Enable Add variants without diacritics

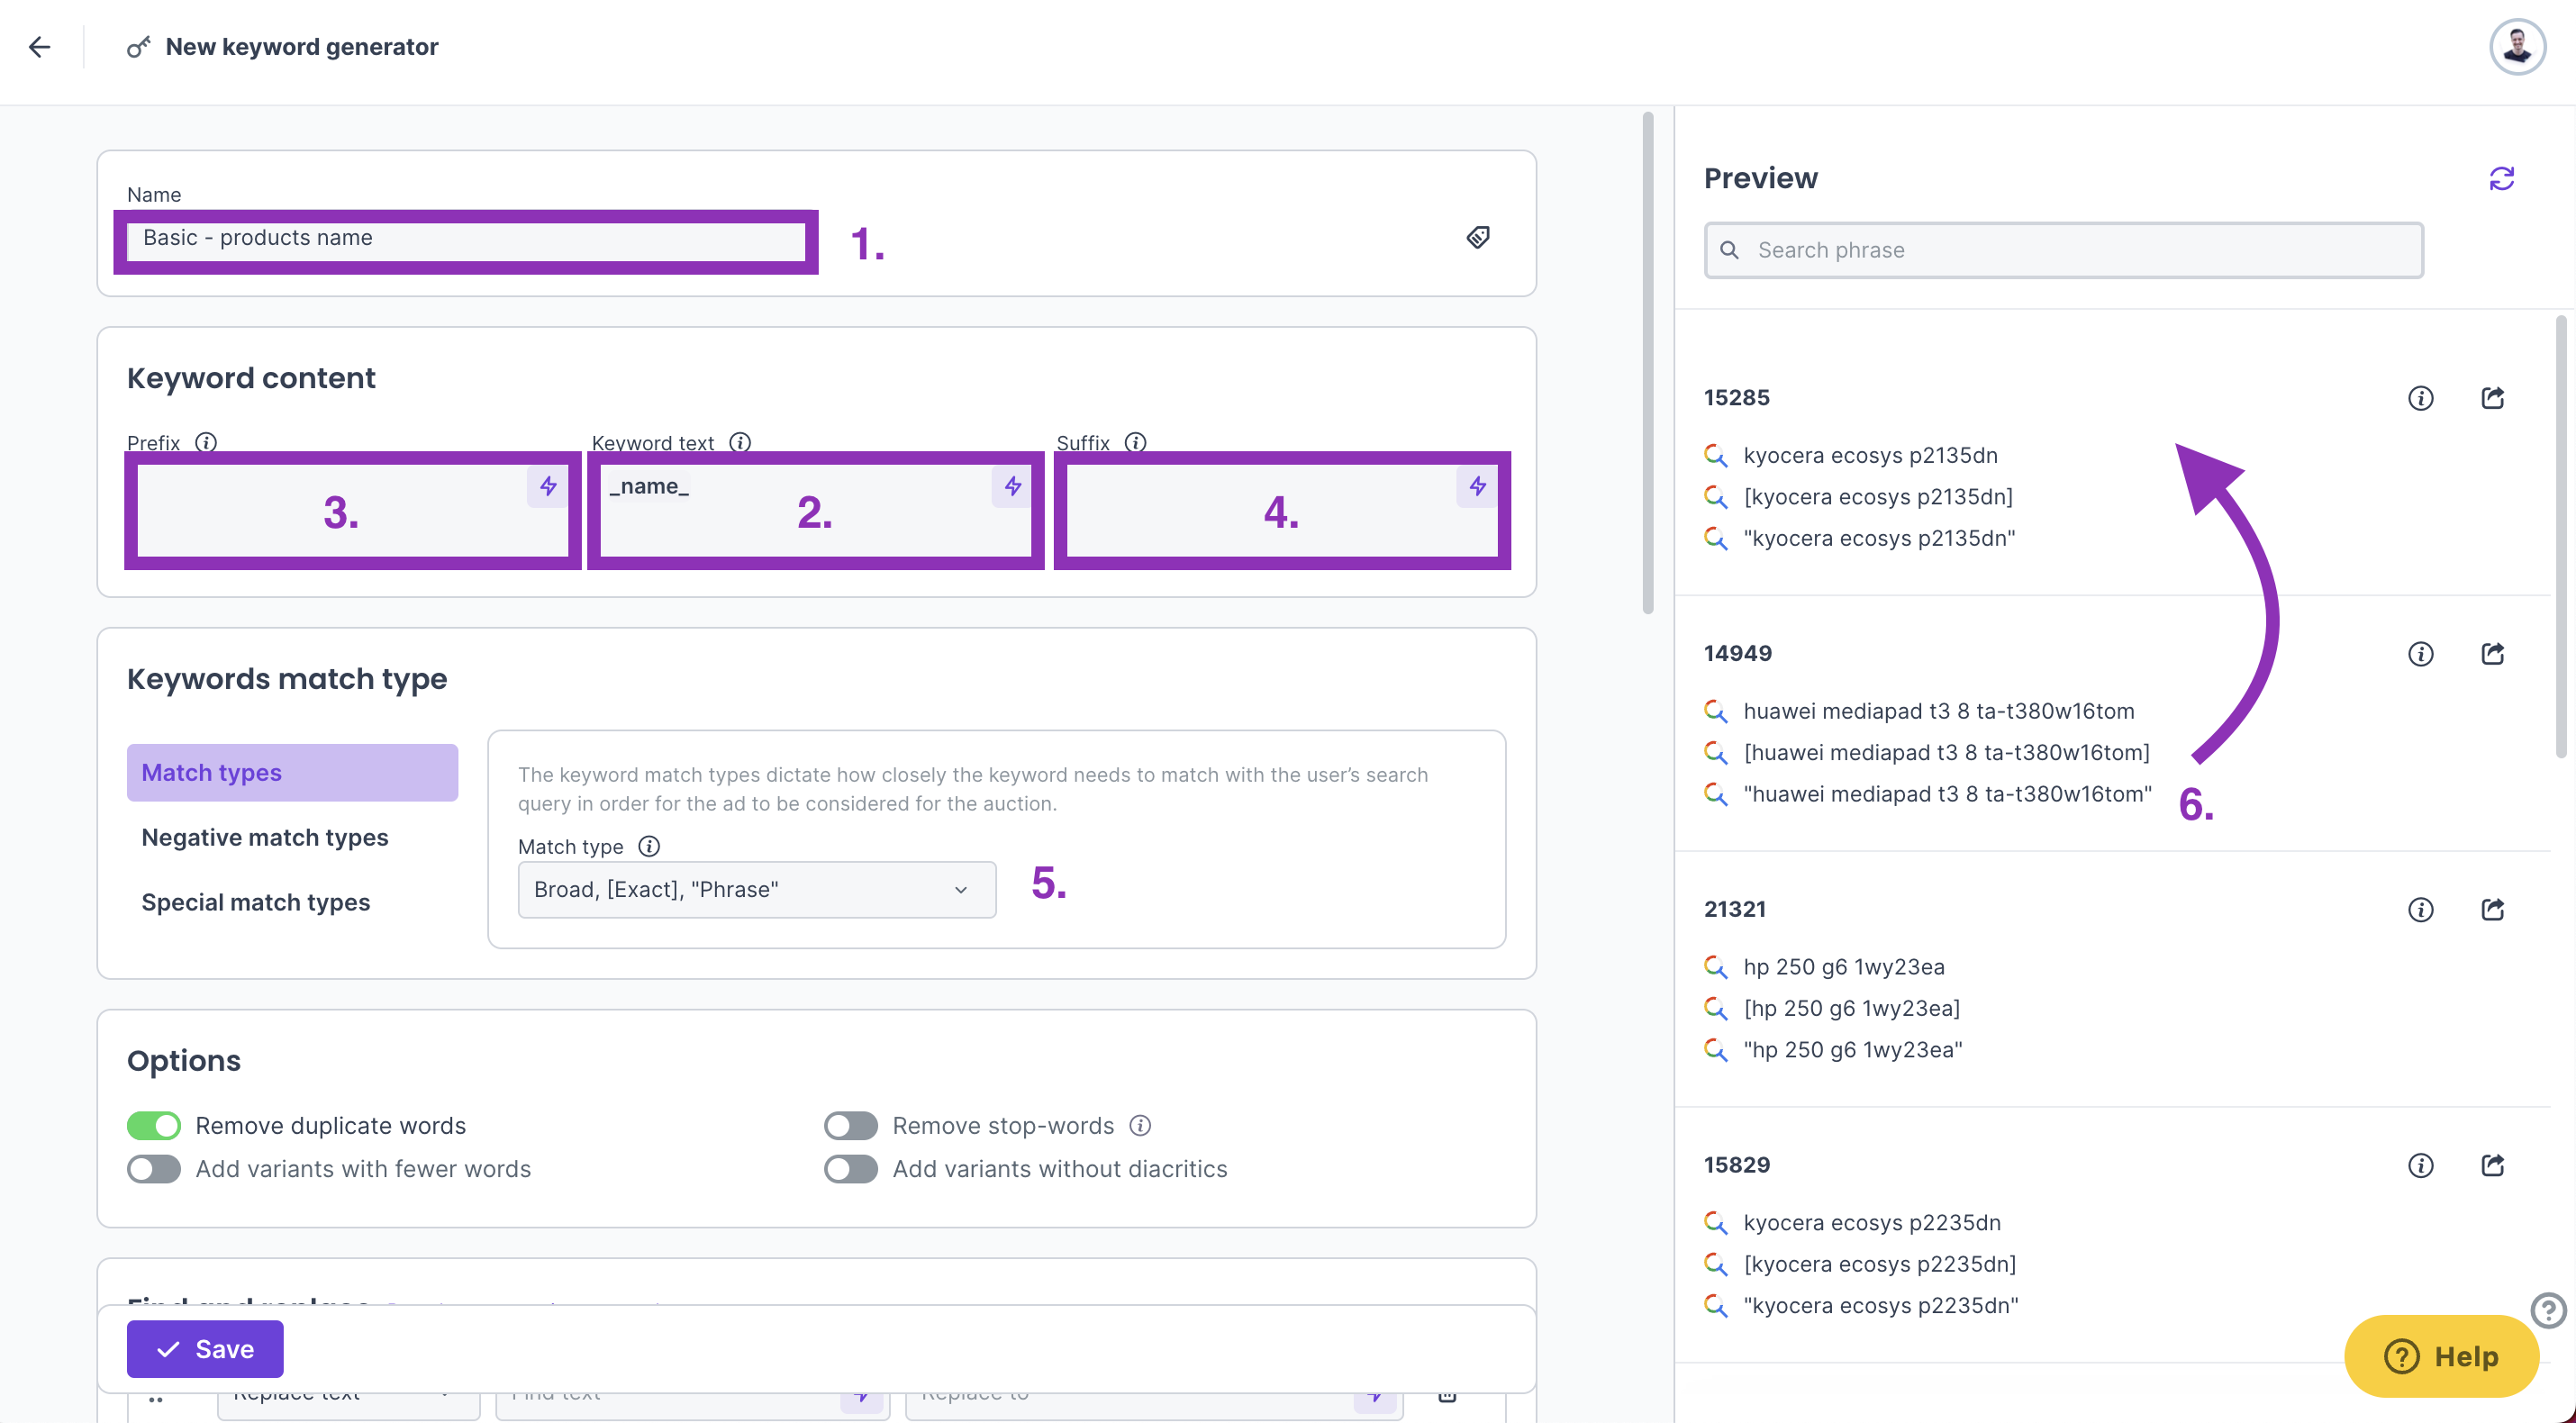pyautogui.click(x=850, y=1169)
